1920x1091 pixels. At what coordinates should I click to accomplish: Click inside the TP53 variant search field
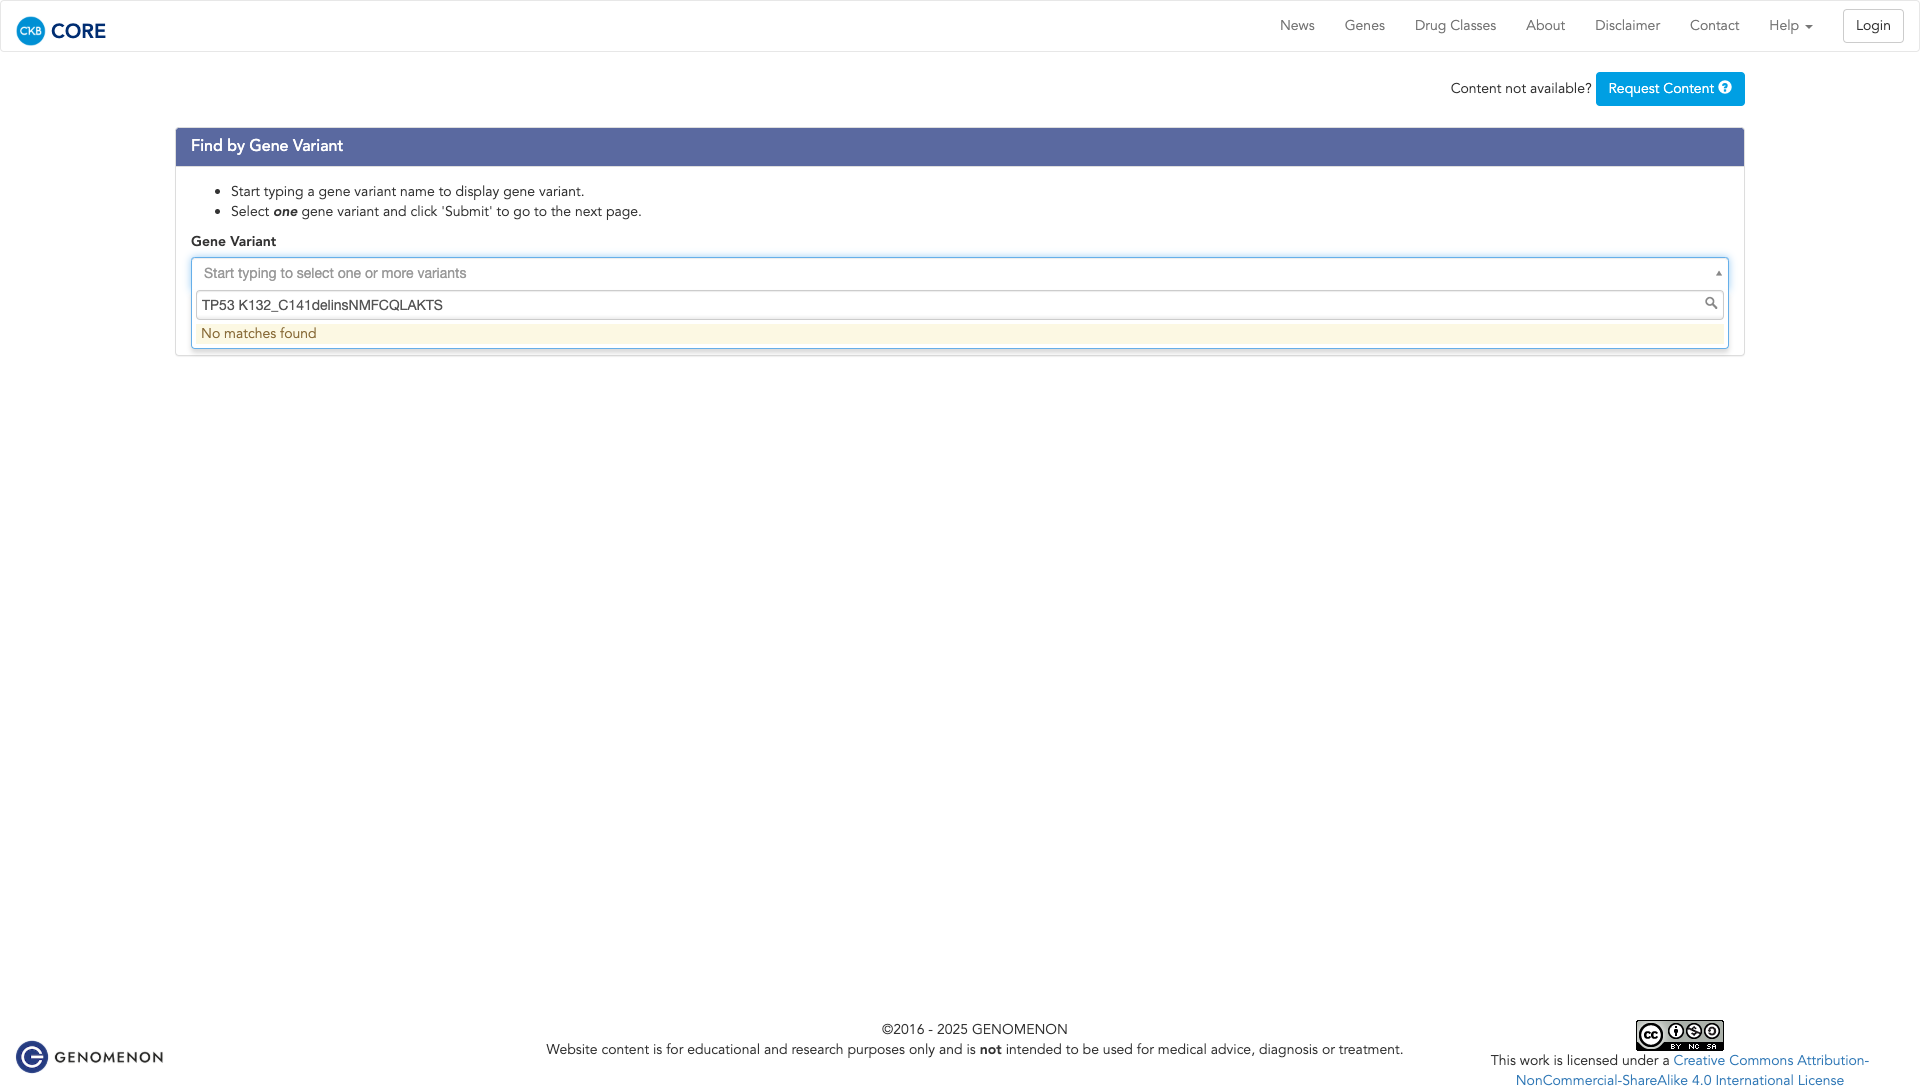tap(900, 305)
